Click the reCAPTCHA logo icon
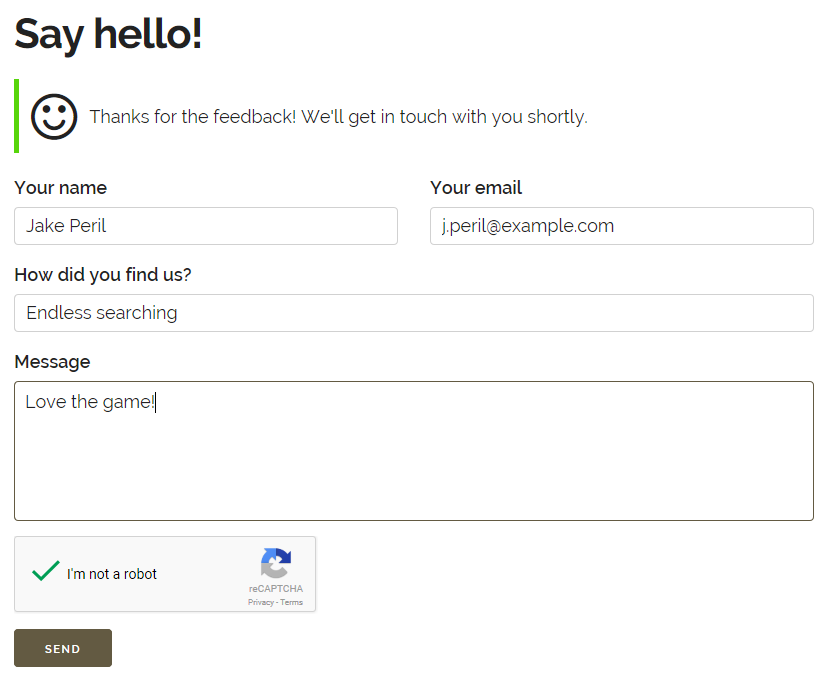Image resolution: width=831 pixels, height=682 pixels. coord(276,563)
